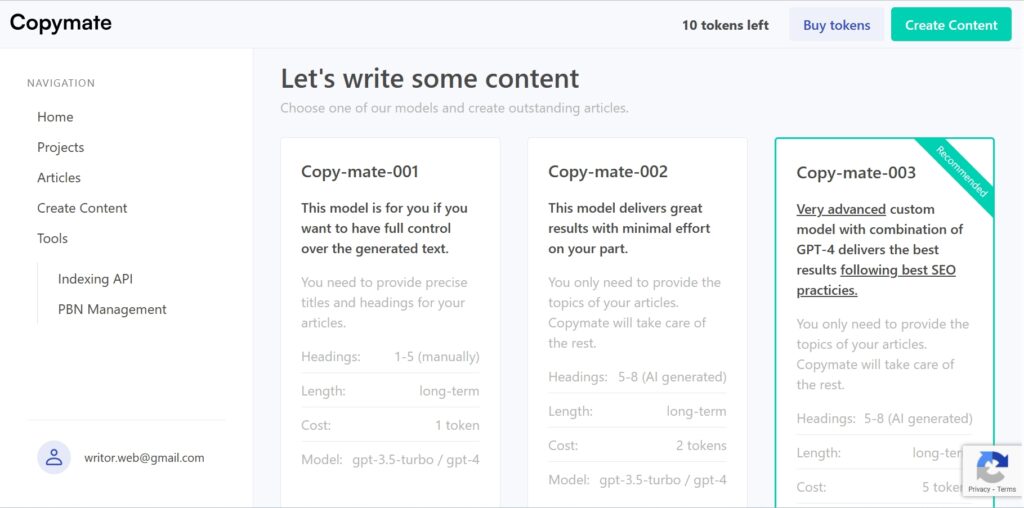This screenshot has width=1024, height=508.
Task: Open PBN Management tool
Action: (x=112, y=310)
